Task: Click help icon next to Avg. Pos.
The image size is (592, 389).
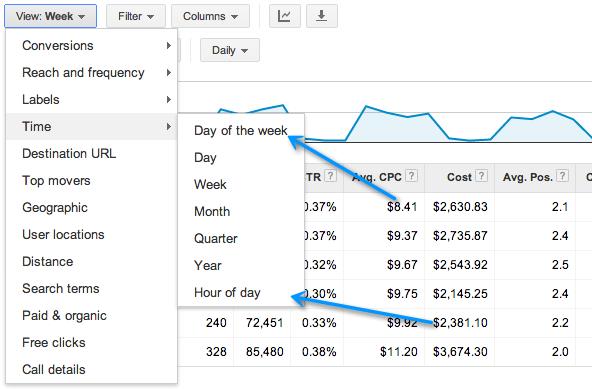Action: click(563, 176)
